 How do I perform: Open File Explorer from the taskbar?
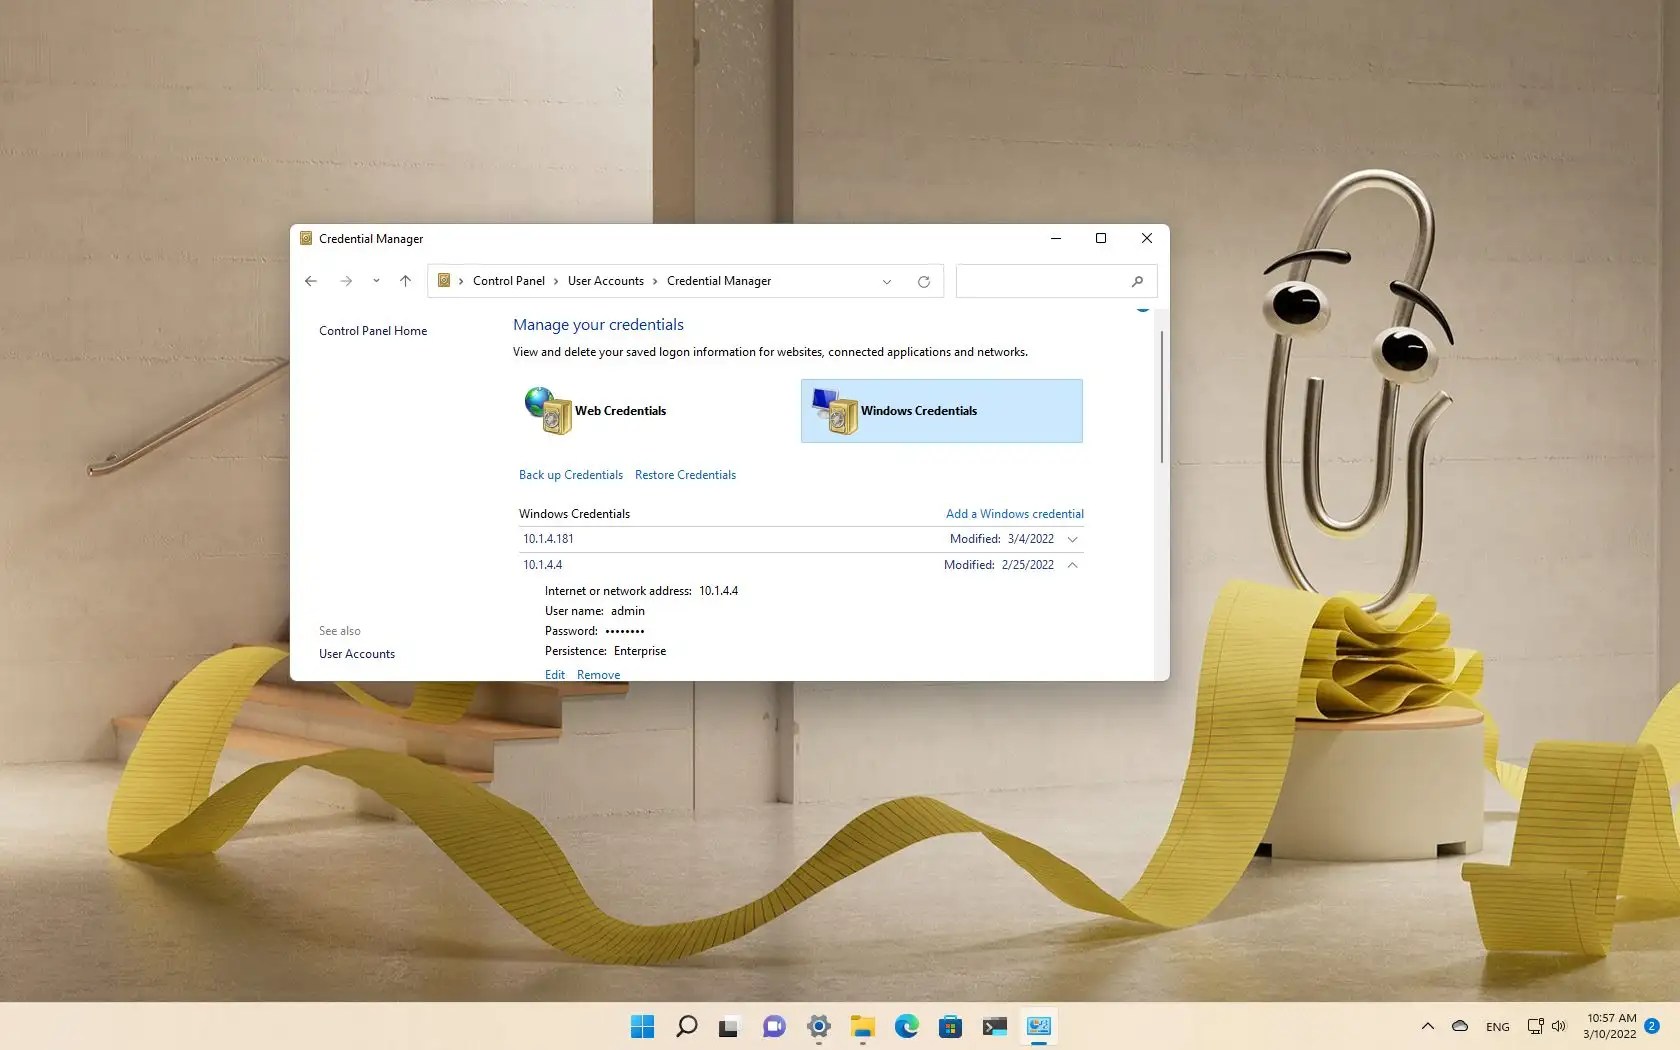point(862,1026)
